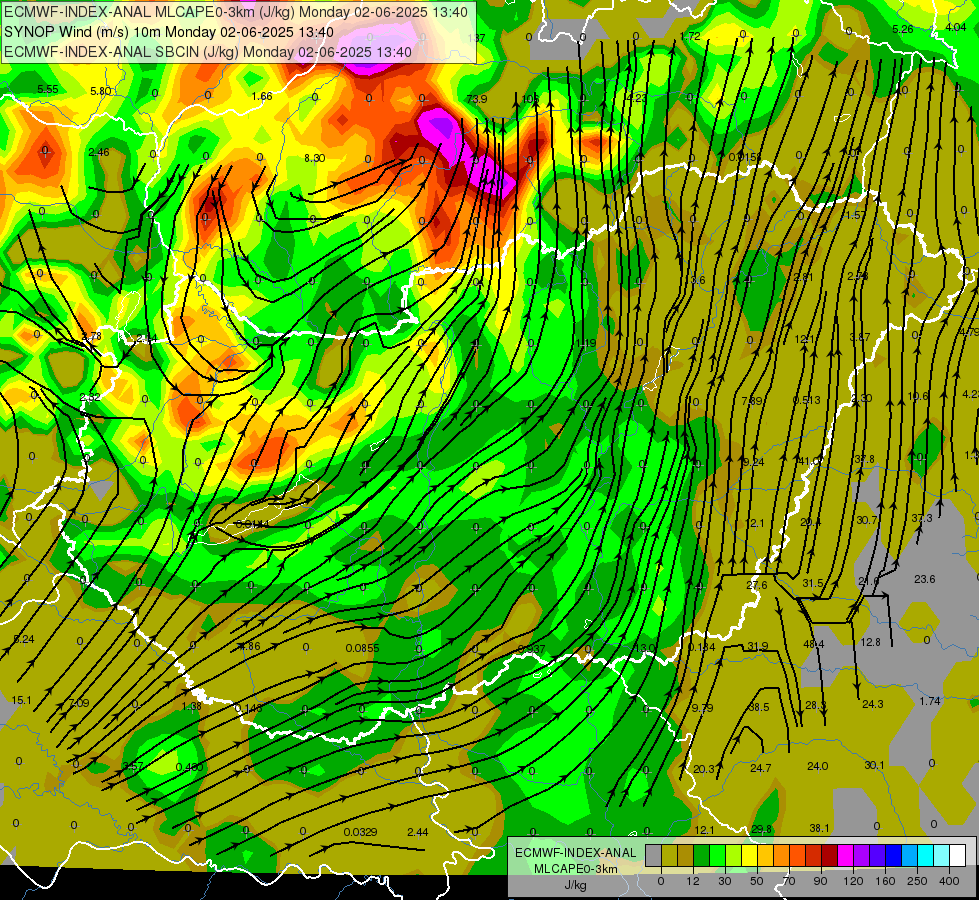Click the map value 1.74
979x900 pixels.
pos(930,701)
